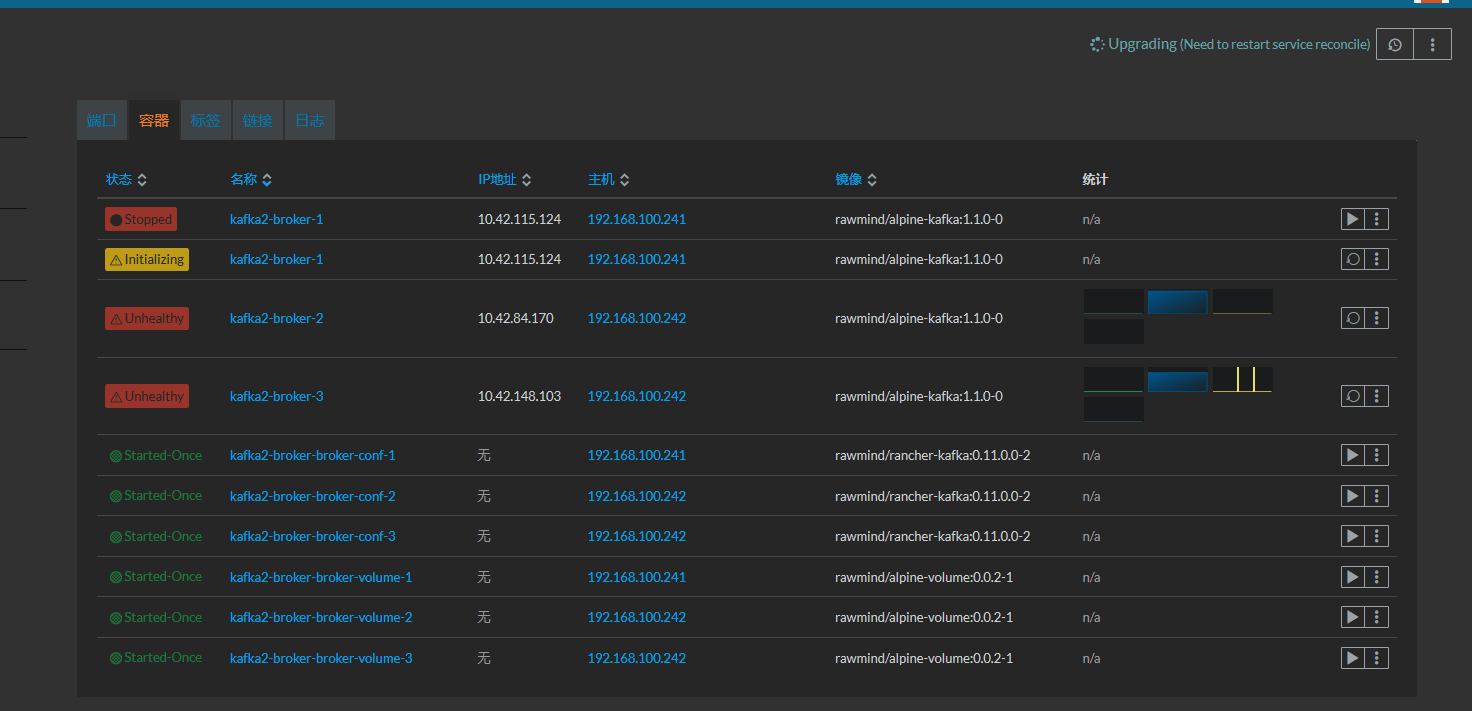
Task: Sort containers by 镜像 column
Action: coord(856,179)
